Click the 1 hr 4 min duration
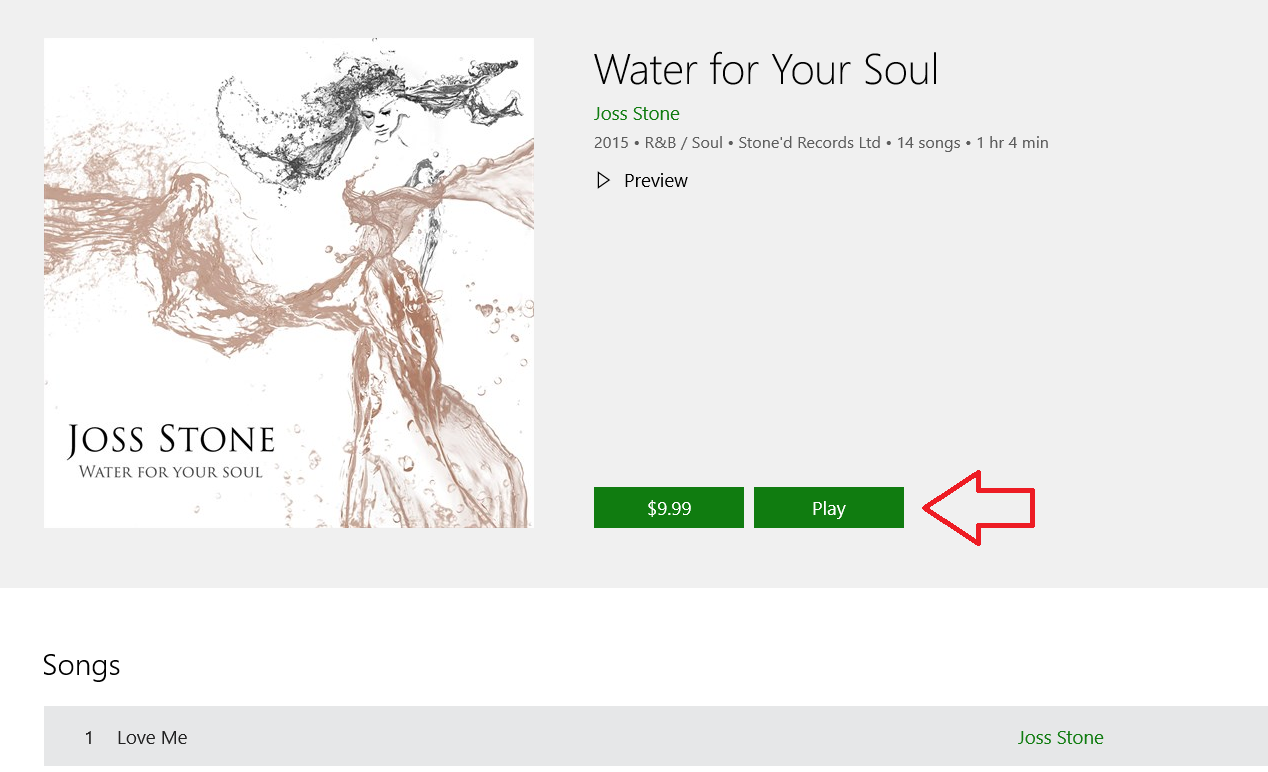The width and height of the screenshot is (1268, 772). tap(1011, 143)
